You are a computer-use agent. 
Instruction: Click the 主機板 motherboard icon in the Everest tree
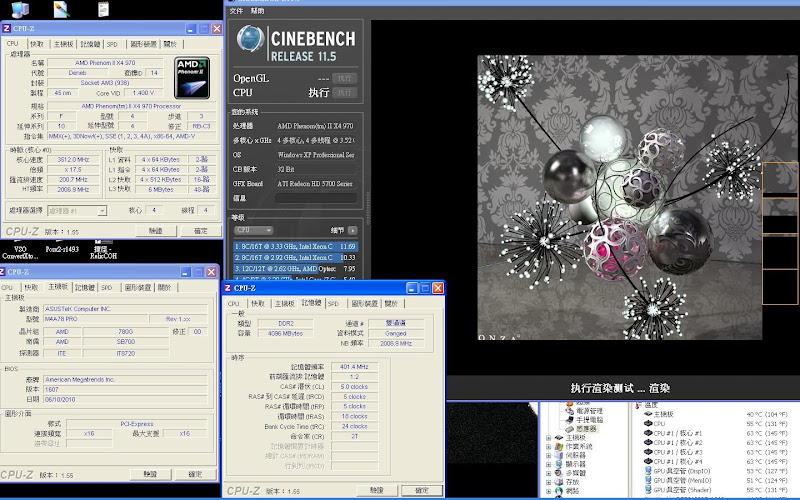(x=559, y=437)
